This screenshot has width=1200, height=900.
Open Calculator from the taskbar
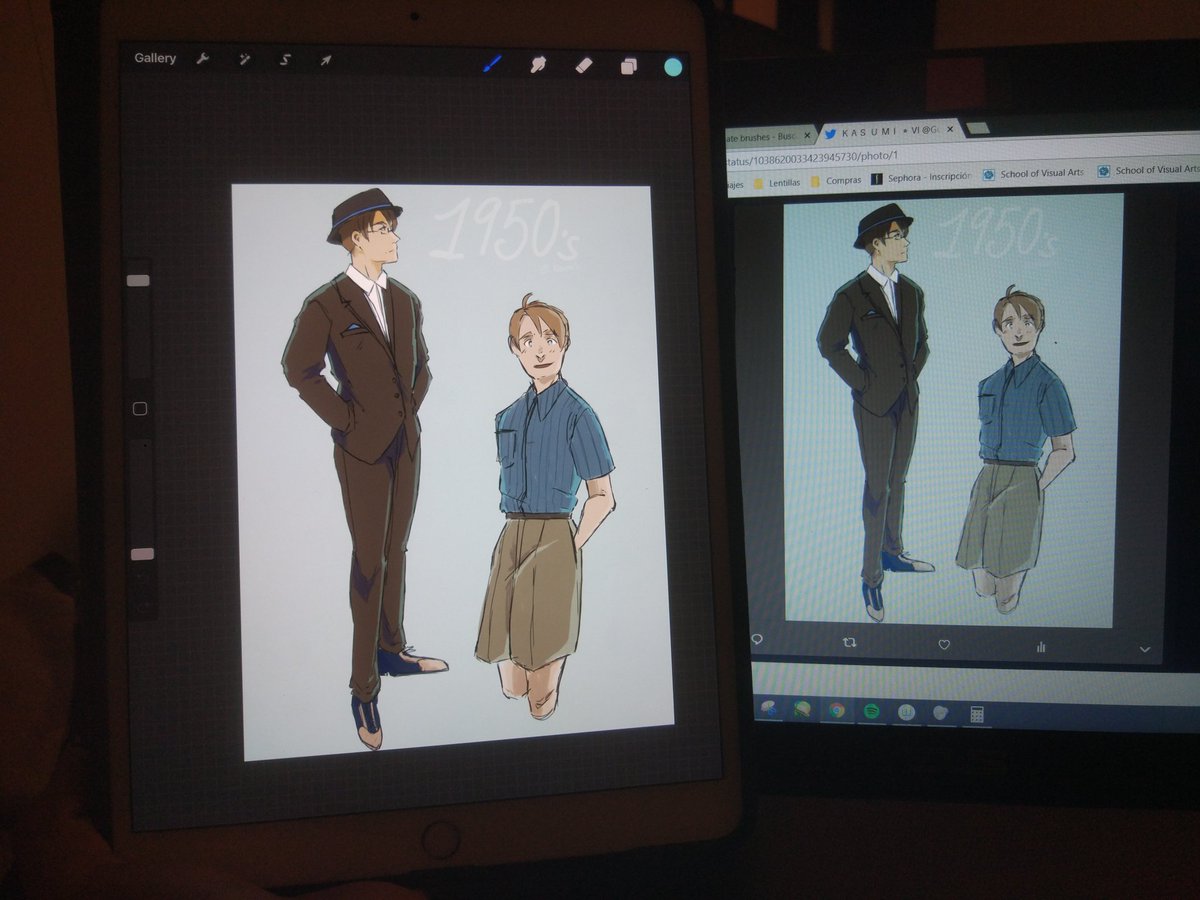coord(977,714)
